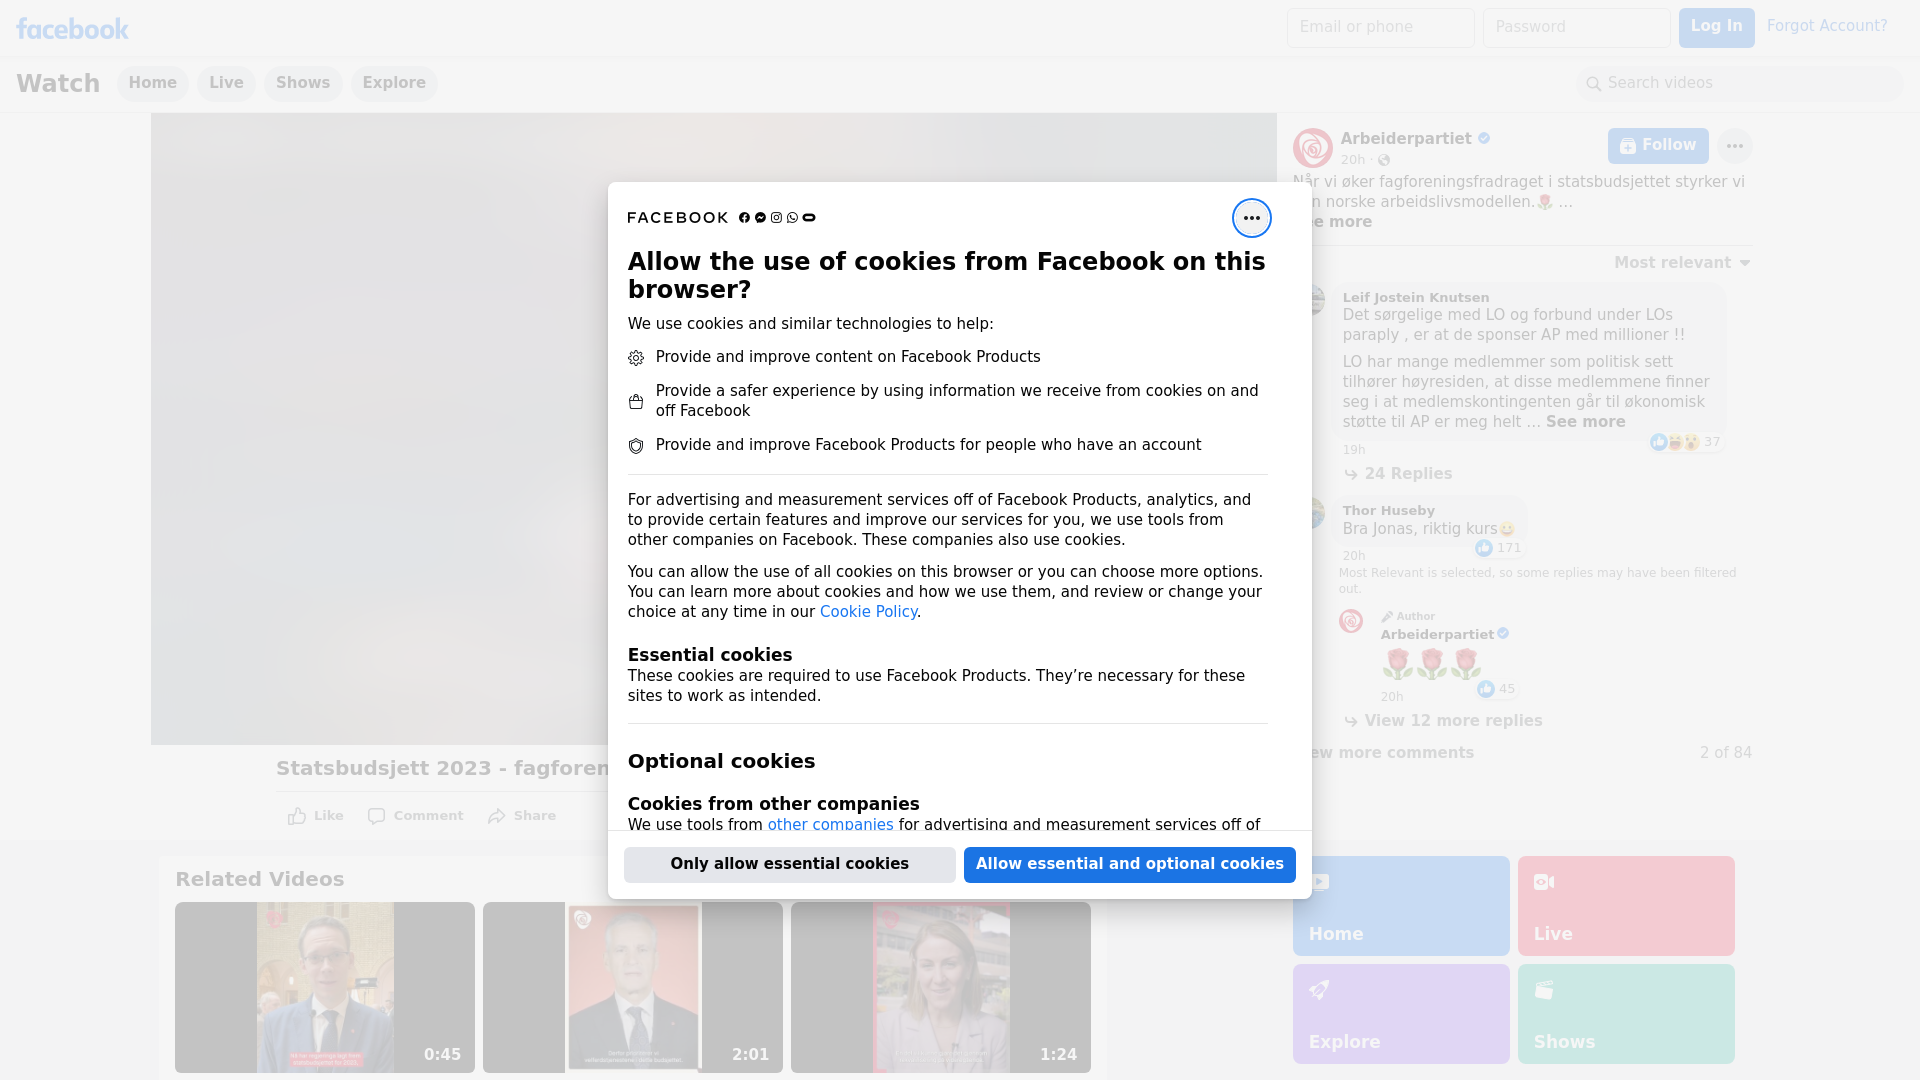The image size is (1920, 1080).
Task: Expand the 24 Replies thread
Action: tap(1398, 474)
